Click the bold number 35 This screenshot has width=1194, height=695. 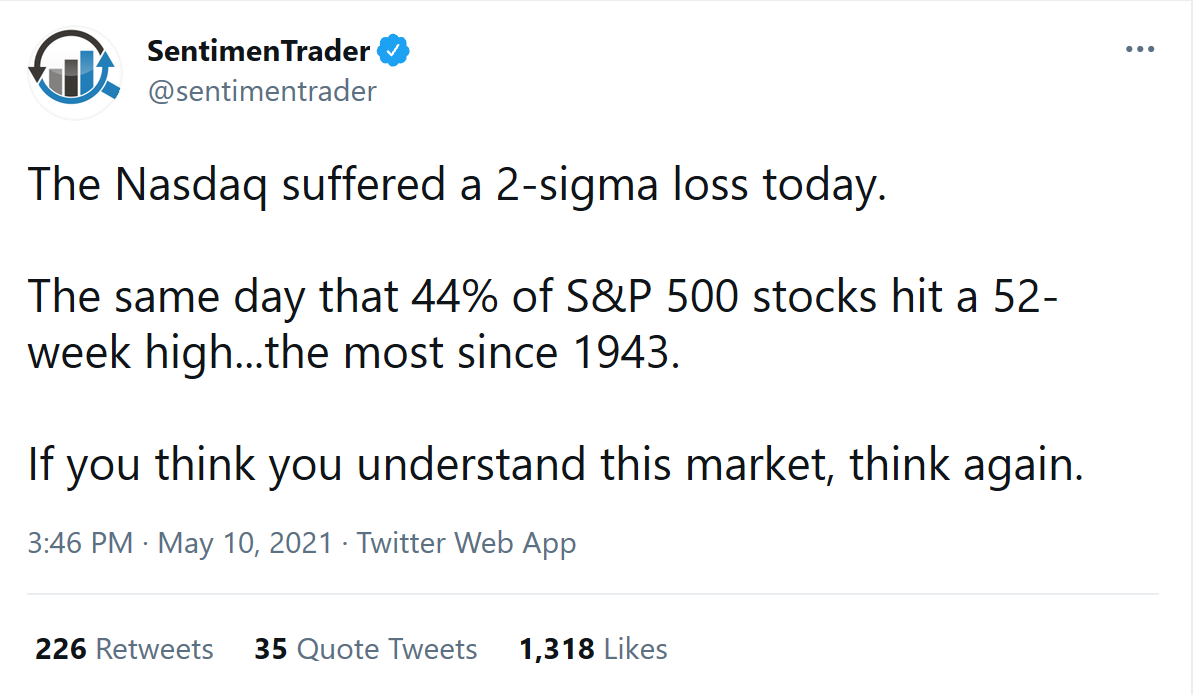271,649
